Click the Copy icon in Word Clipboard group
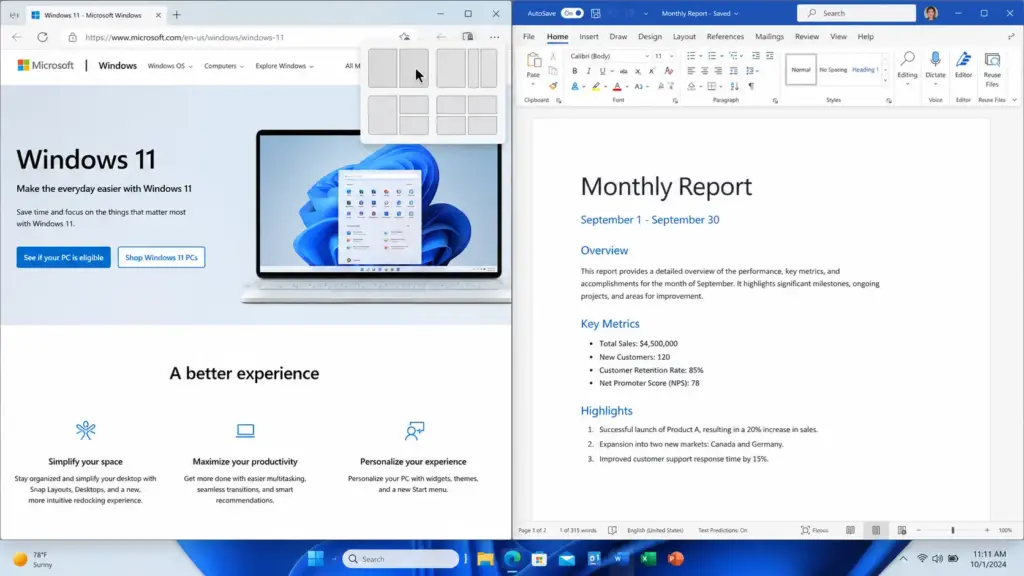 (x=552, y=71)
